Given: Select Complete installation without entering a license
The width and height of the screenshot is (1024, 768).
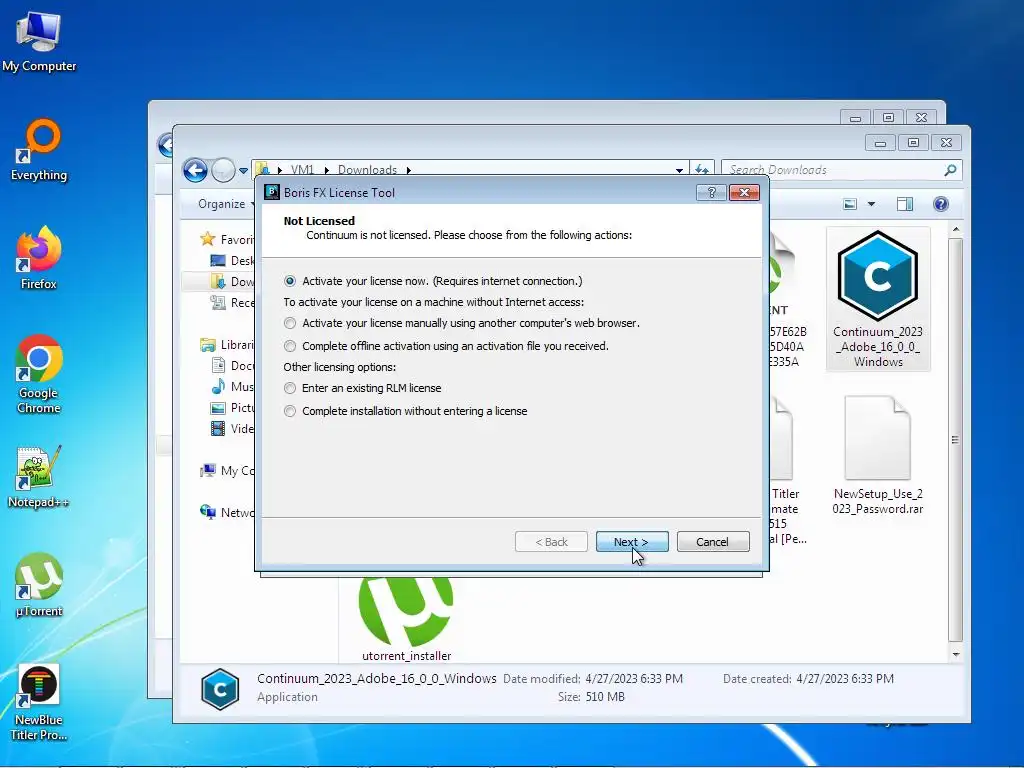Looking at the screenshot, I should coord(290,411).
